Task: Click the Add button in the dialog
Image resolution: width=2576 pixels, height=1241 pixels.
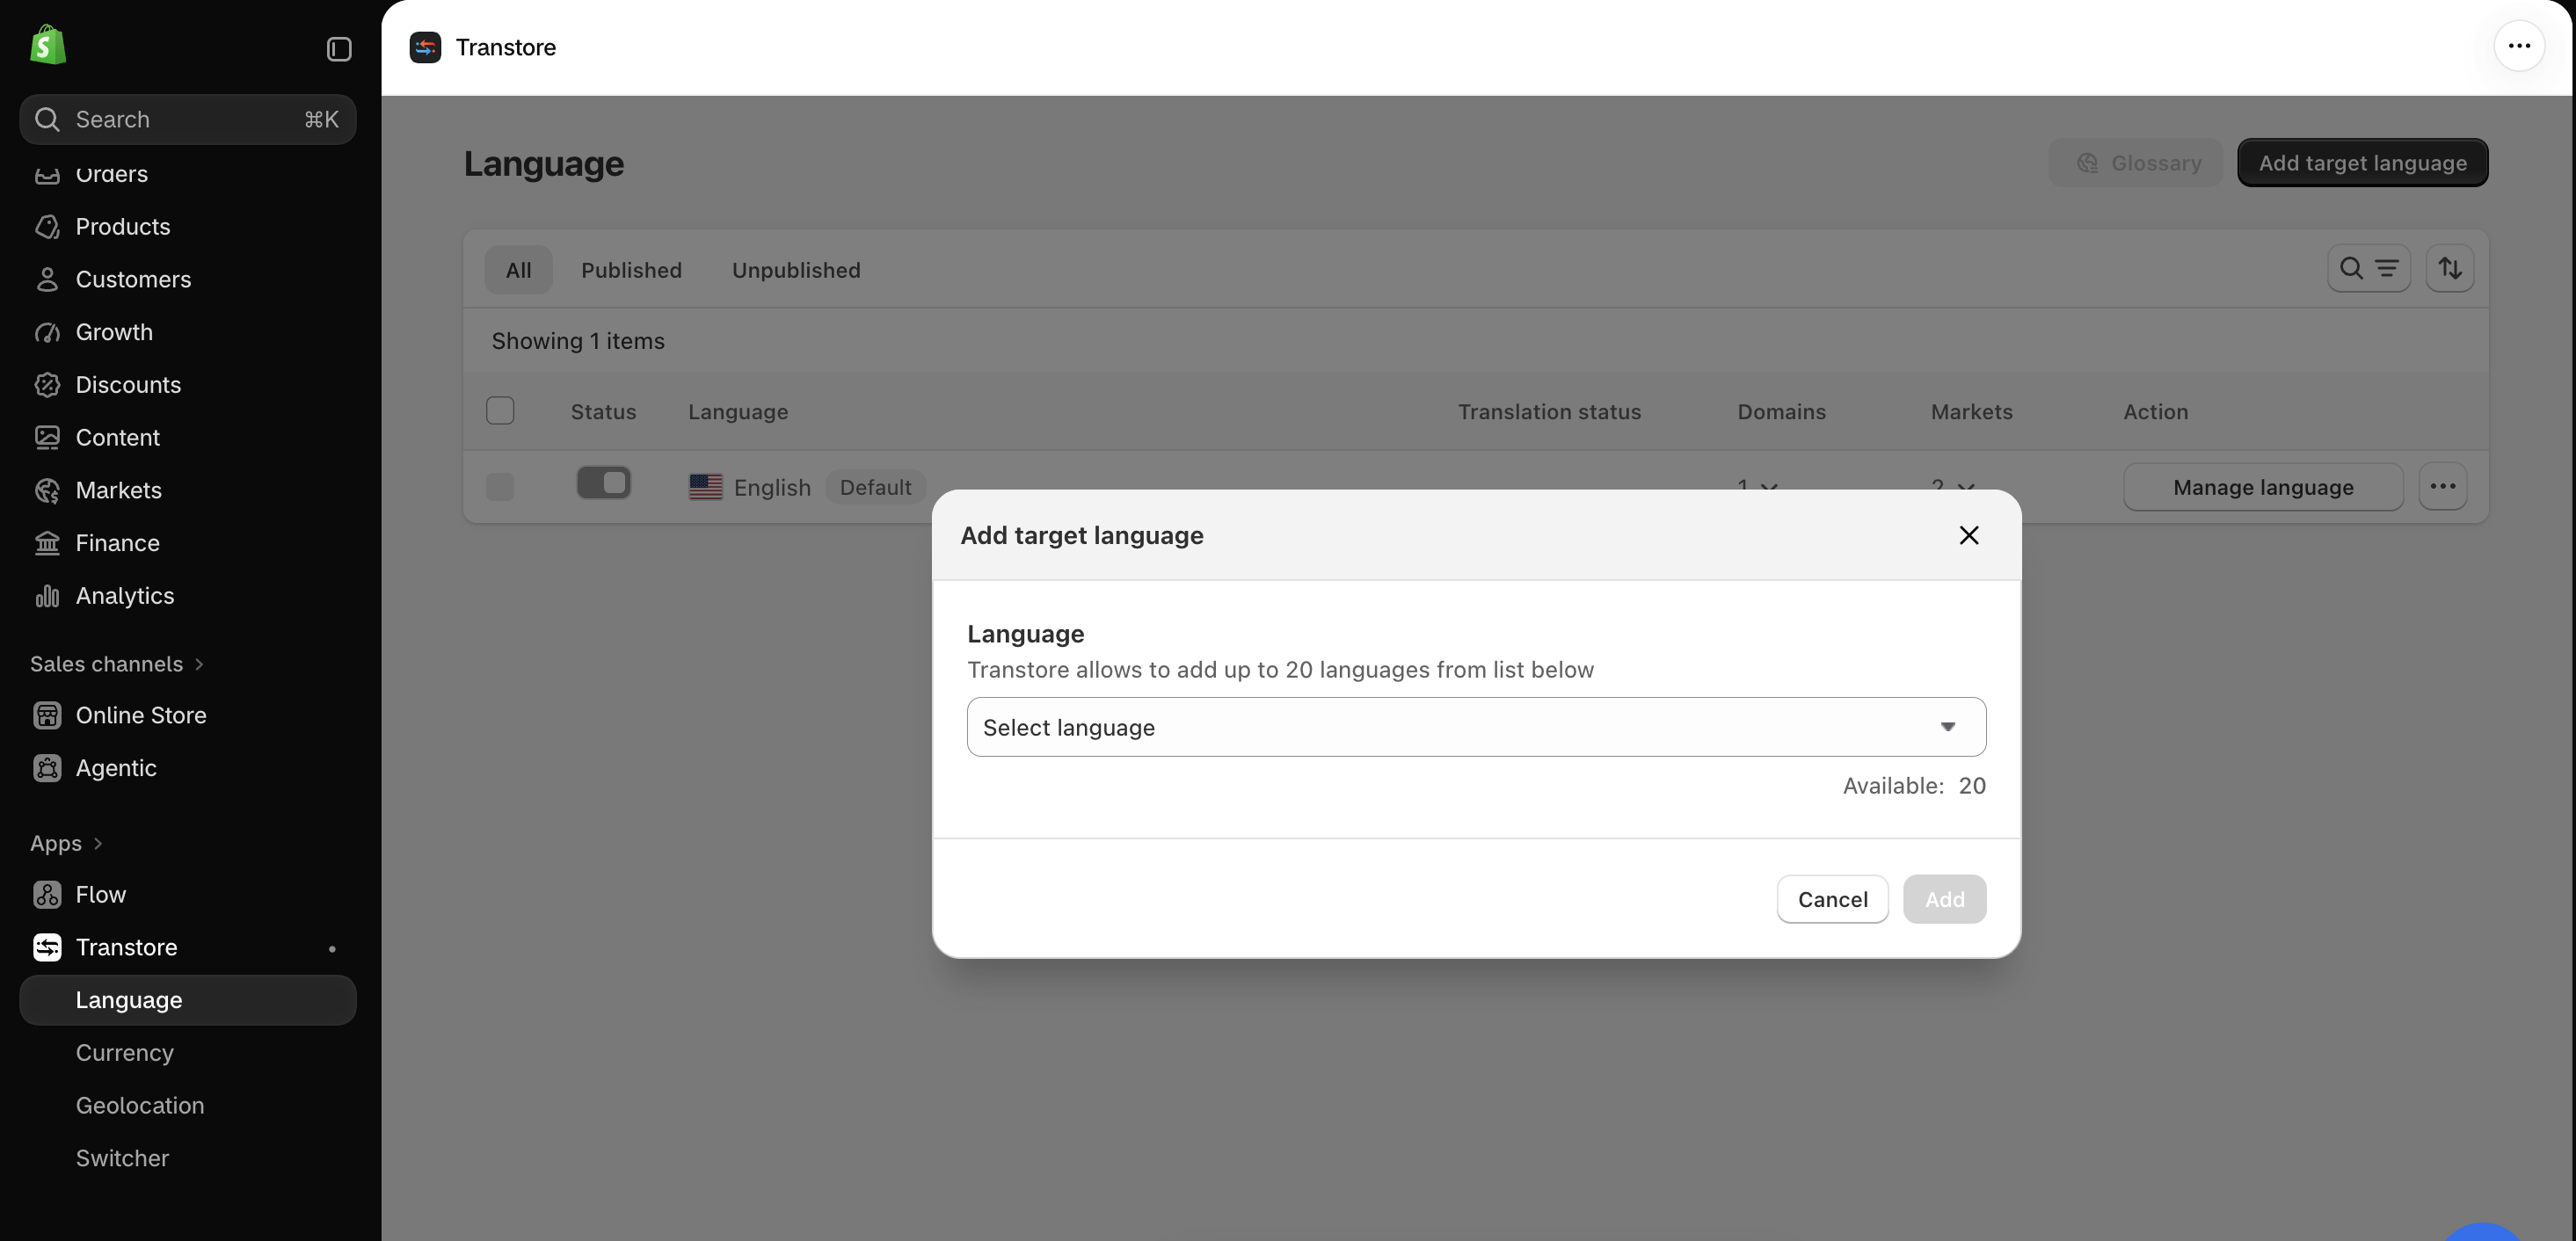Action: click(x=1944, y=899)
